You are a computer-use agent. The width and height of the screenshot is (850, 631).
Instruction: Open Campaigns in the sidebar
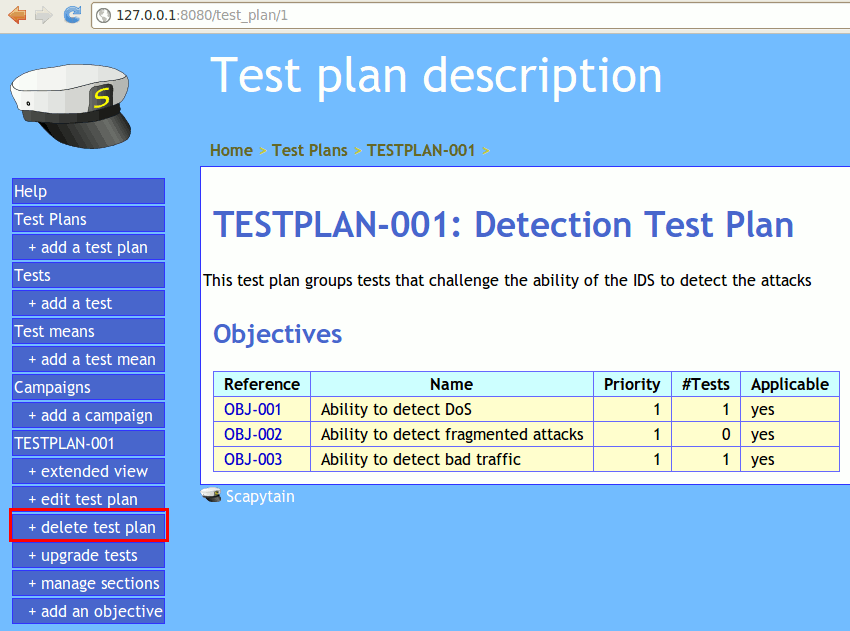88,387
